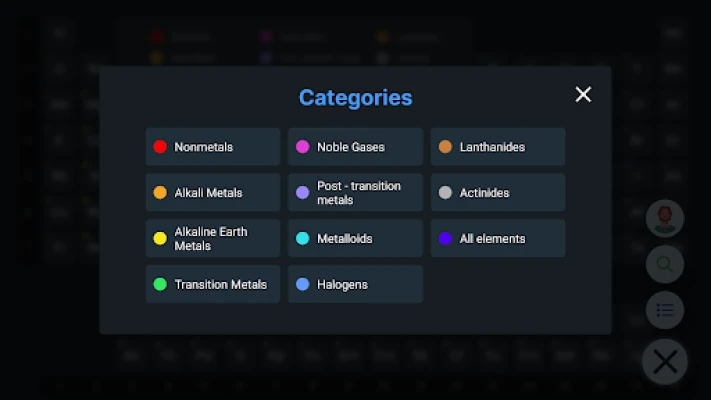Filter by Lanthanides
This screenshot has height=400, width=711.
click(498, 147)
